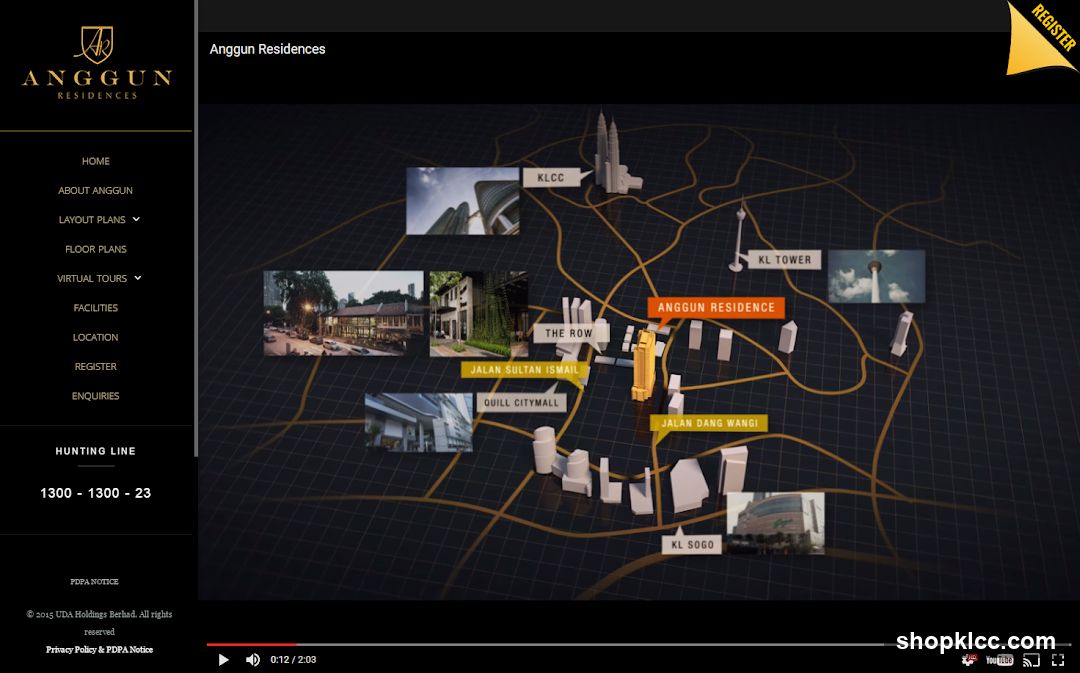Open video on YouTube via logo
The width and height of the screenshot is (1080, 673).
(999, 660)
